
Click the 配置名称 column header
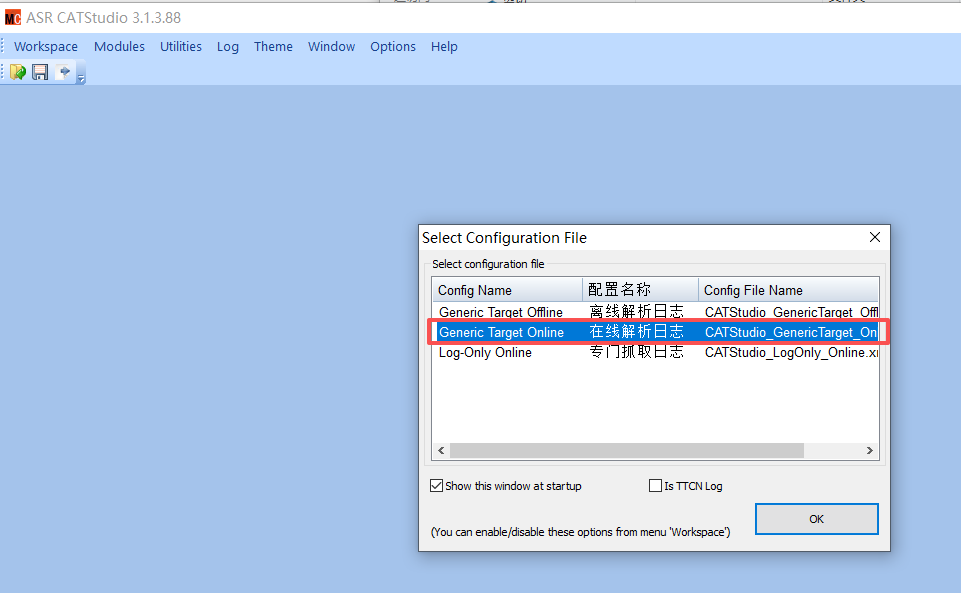[x=640, y=290]
